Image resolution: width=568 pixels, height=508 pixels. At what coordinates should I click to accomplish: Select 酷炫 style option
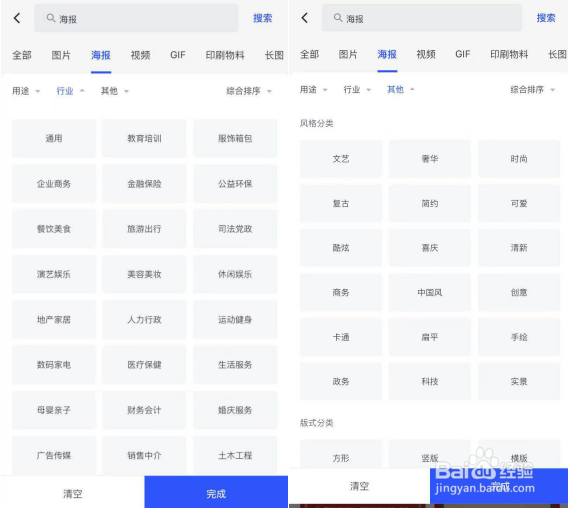[x=341, y=248]
